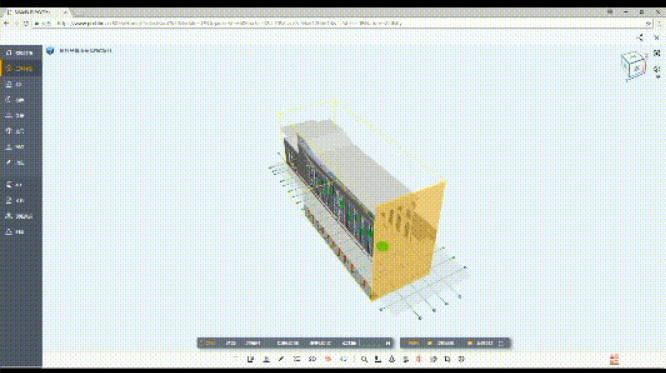
Task: Open the sidebar item with the pencil icon
Action: (x=21, y=163)
